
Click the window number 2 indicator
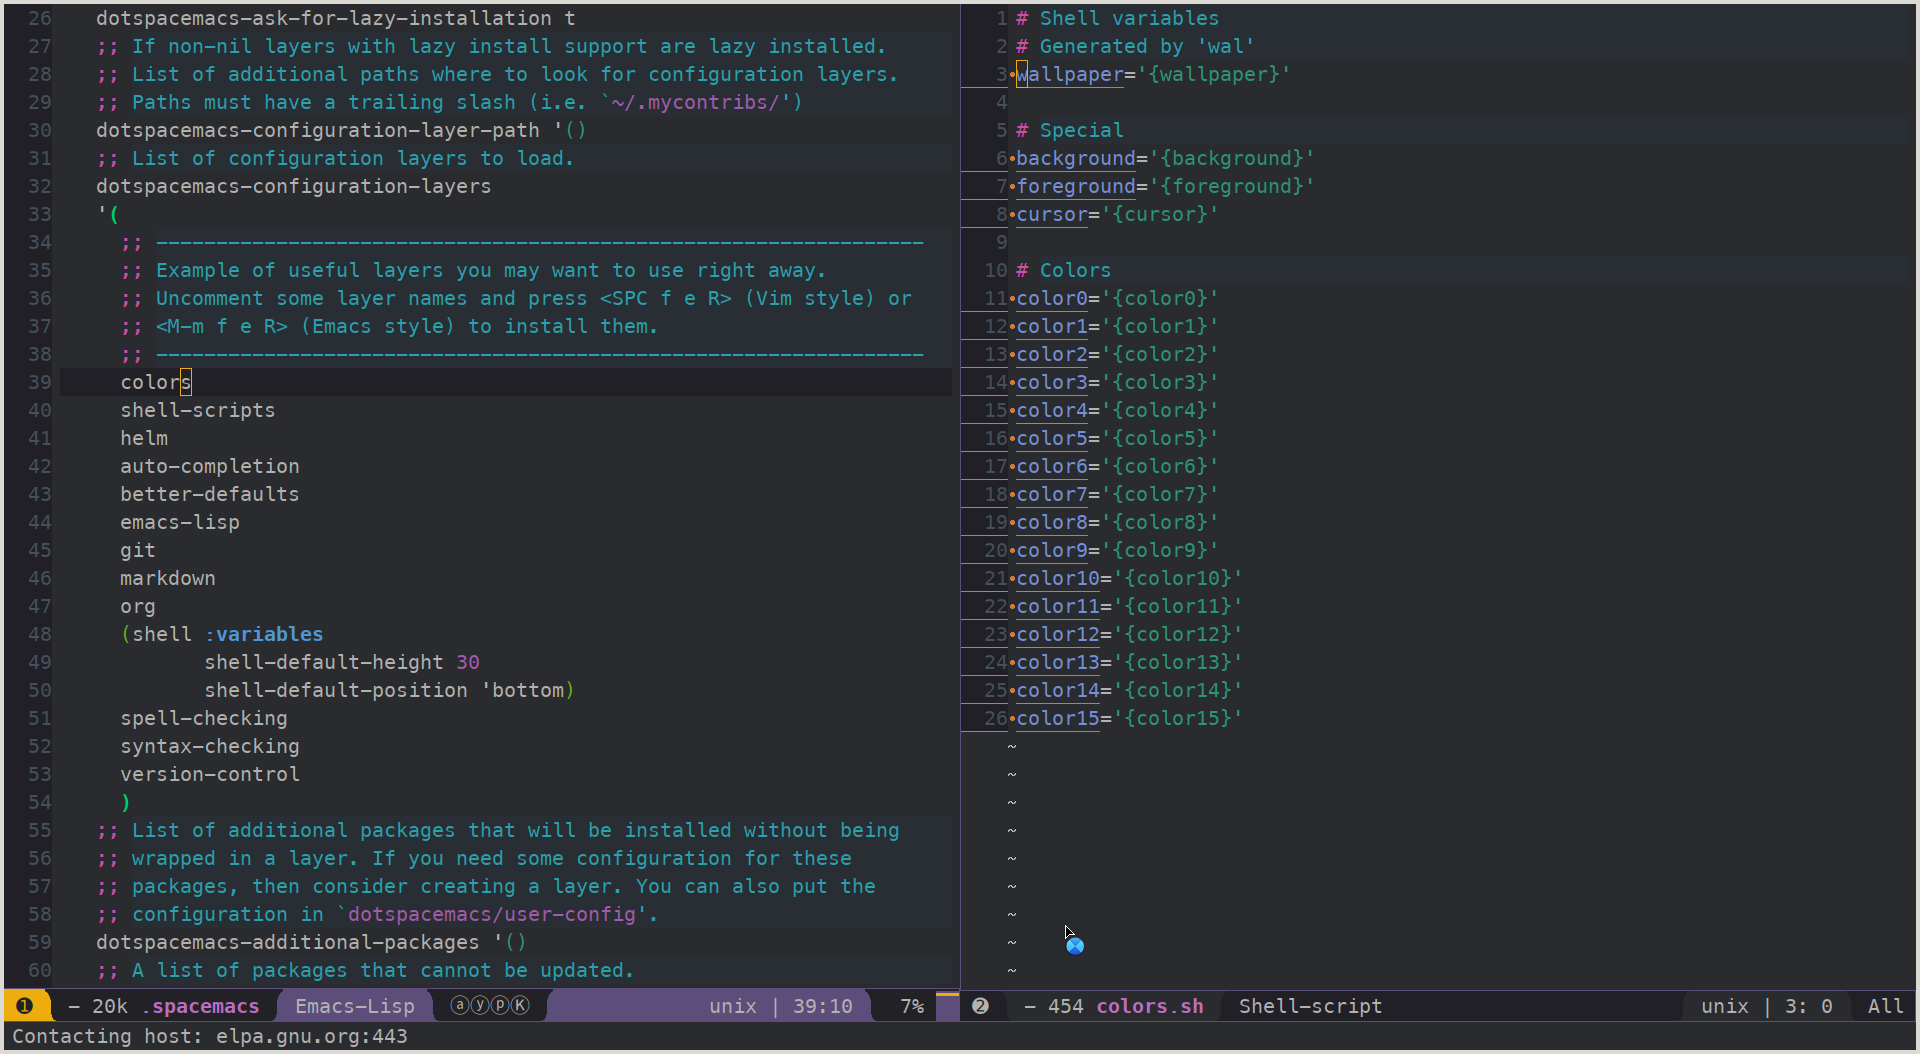(x=981, y=1006)
